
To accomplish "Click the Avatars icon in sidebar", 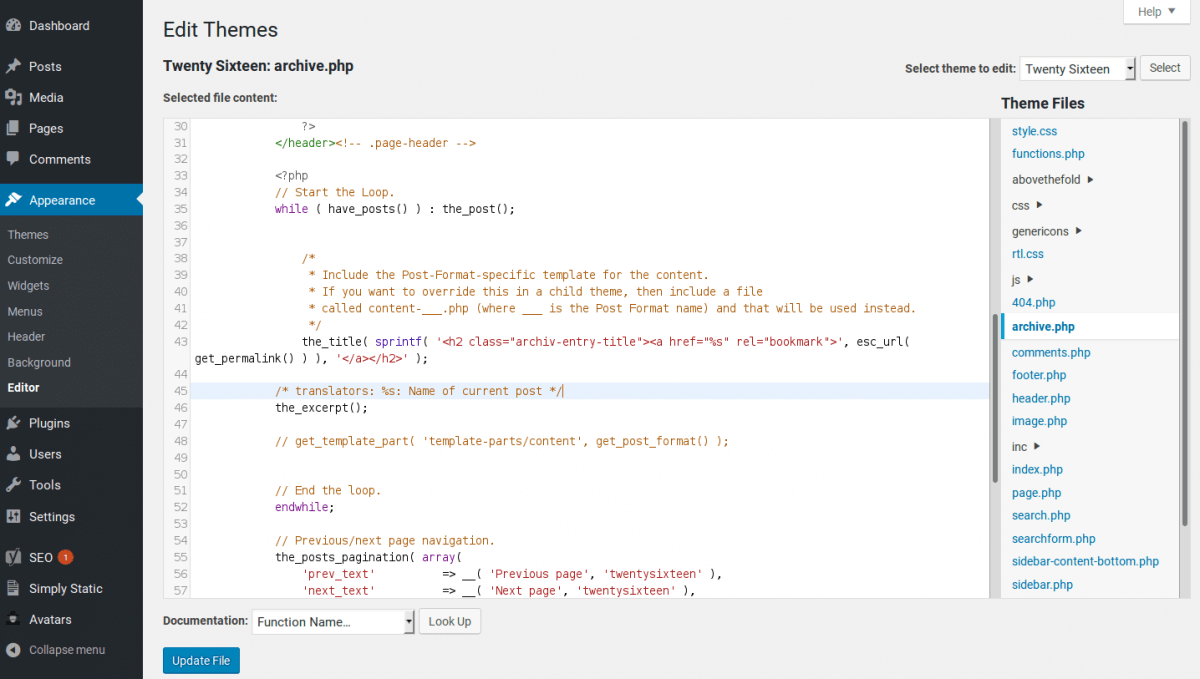I will click(14, 619).
